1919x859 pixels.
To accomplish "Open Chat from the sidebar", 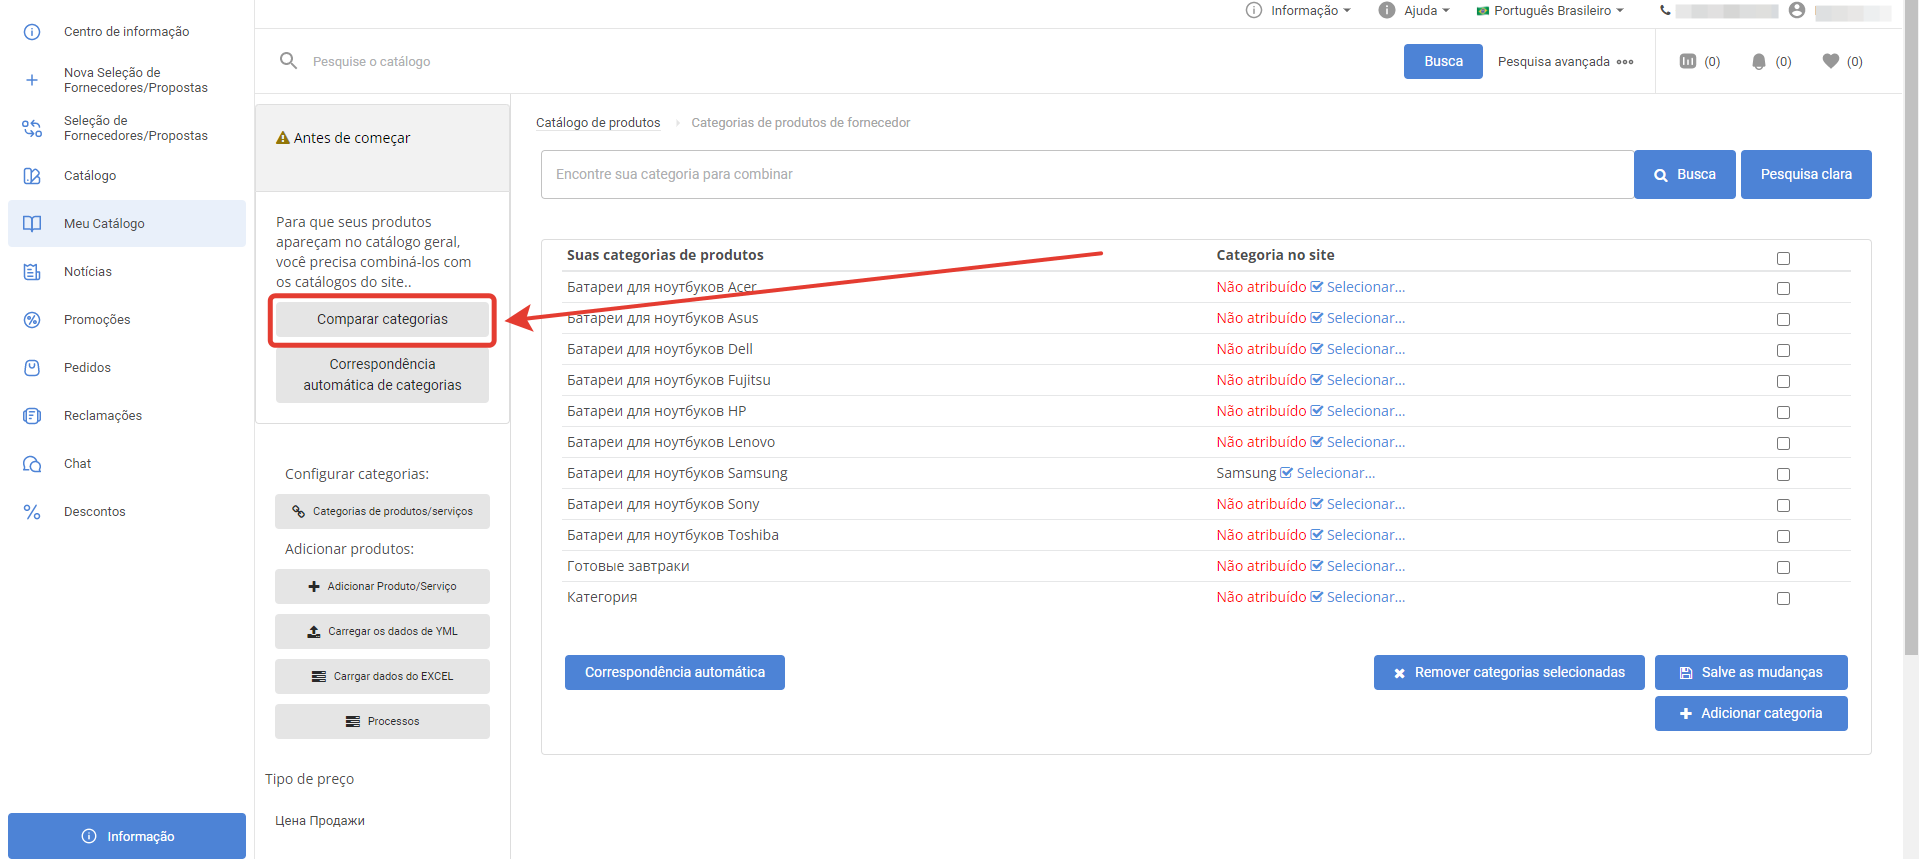I will pos(77,464).
